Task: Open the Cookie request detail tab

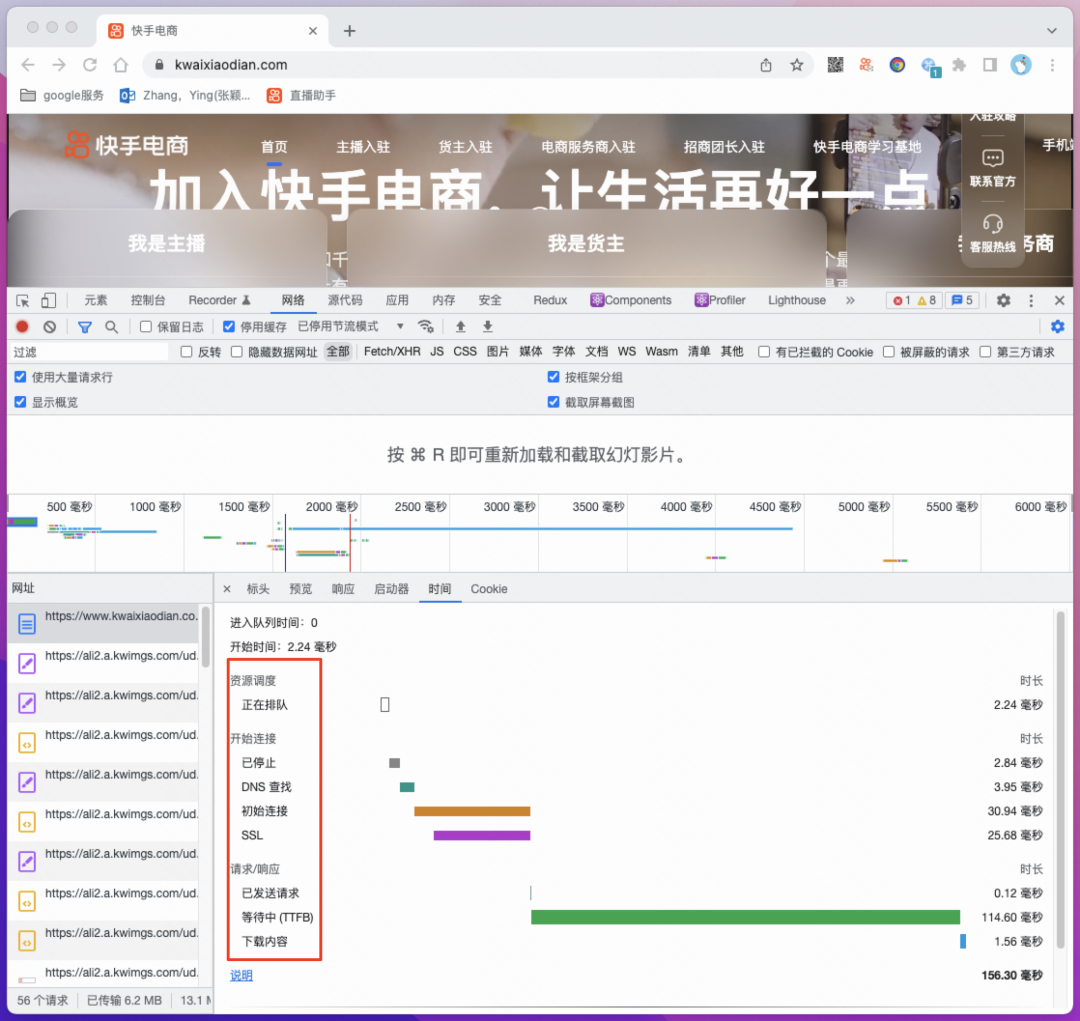Action: tap(489, 589)
